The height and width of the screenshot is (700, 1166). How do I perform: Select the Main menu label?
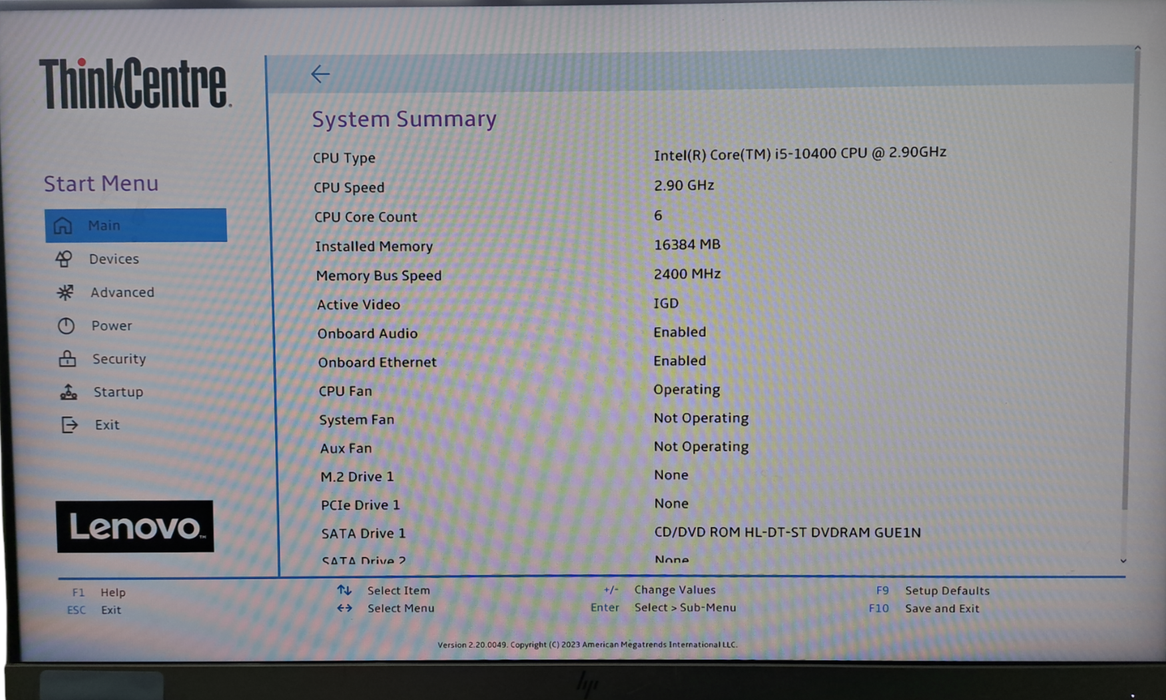point(104,225)
